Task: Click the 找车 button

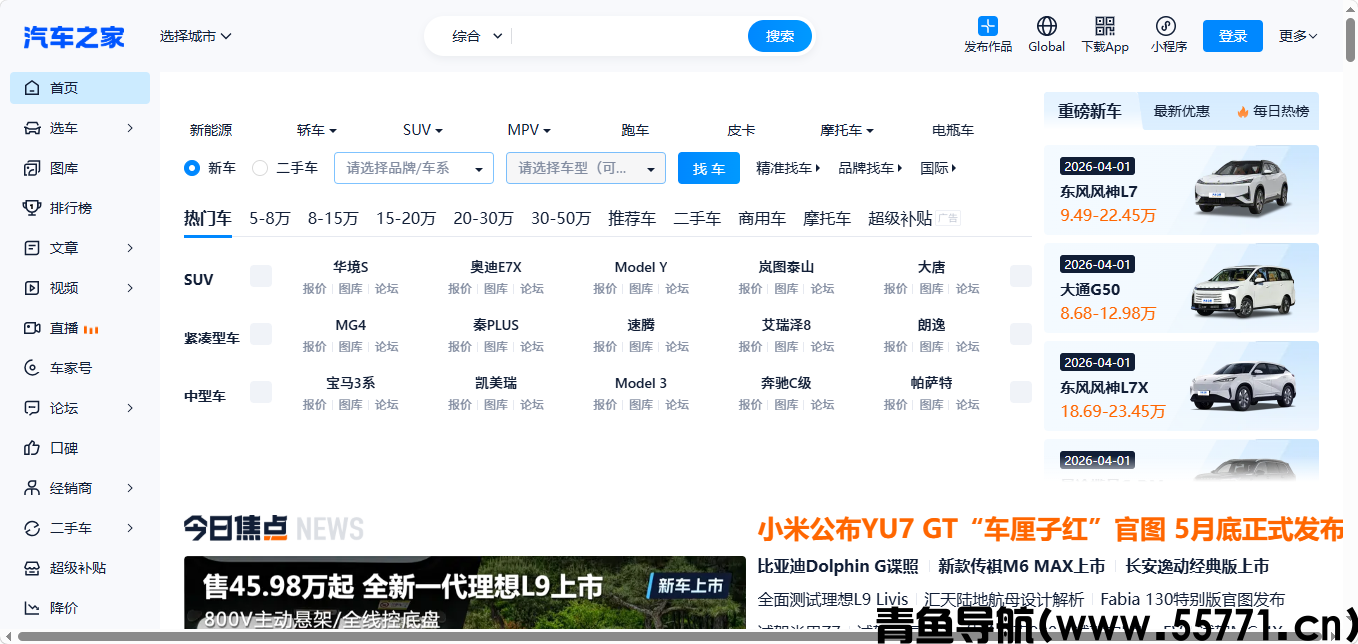Action: tap(709, 168)
